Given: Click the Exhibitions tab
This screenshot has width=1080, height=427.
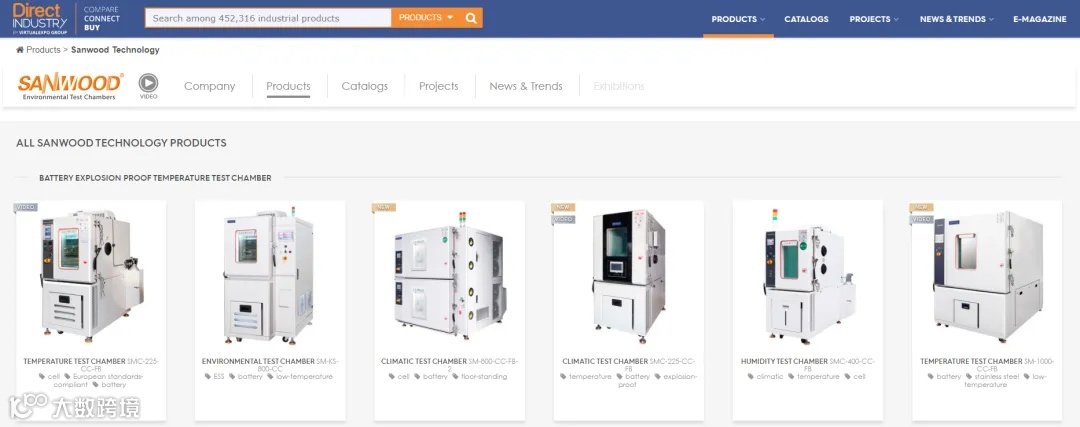Looking at the screenshot, I should 619,86.
